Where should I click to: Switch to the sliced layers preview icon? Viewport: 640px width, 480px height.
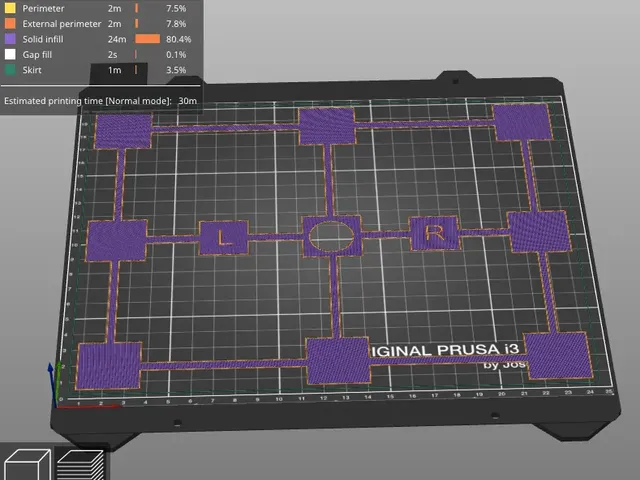(81, 464)
